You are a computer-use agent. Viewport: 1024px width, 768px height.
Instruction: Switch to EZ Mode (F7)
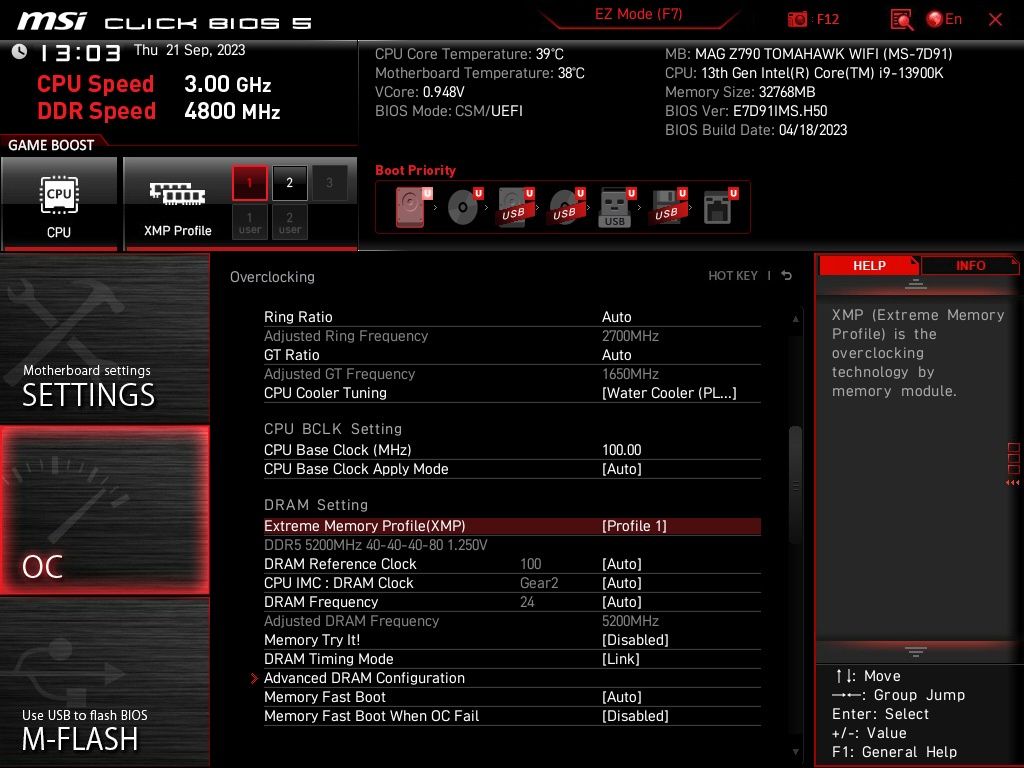(x=638, y=14)
